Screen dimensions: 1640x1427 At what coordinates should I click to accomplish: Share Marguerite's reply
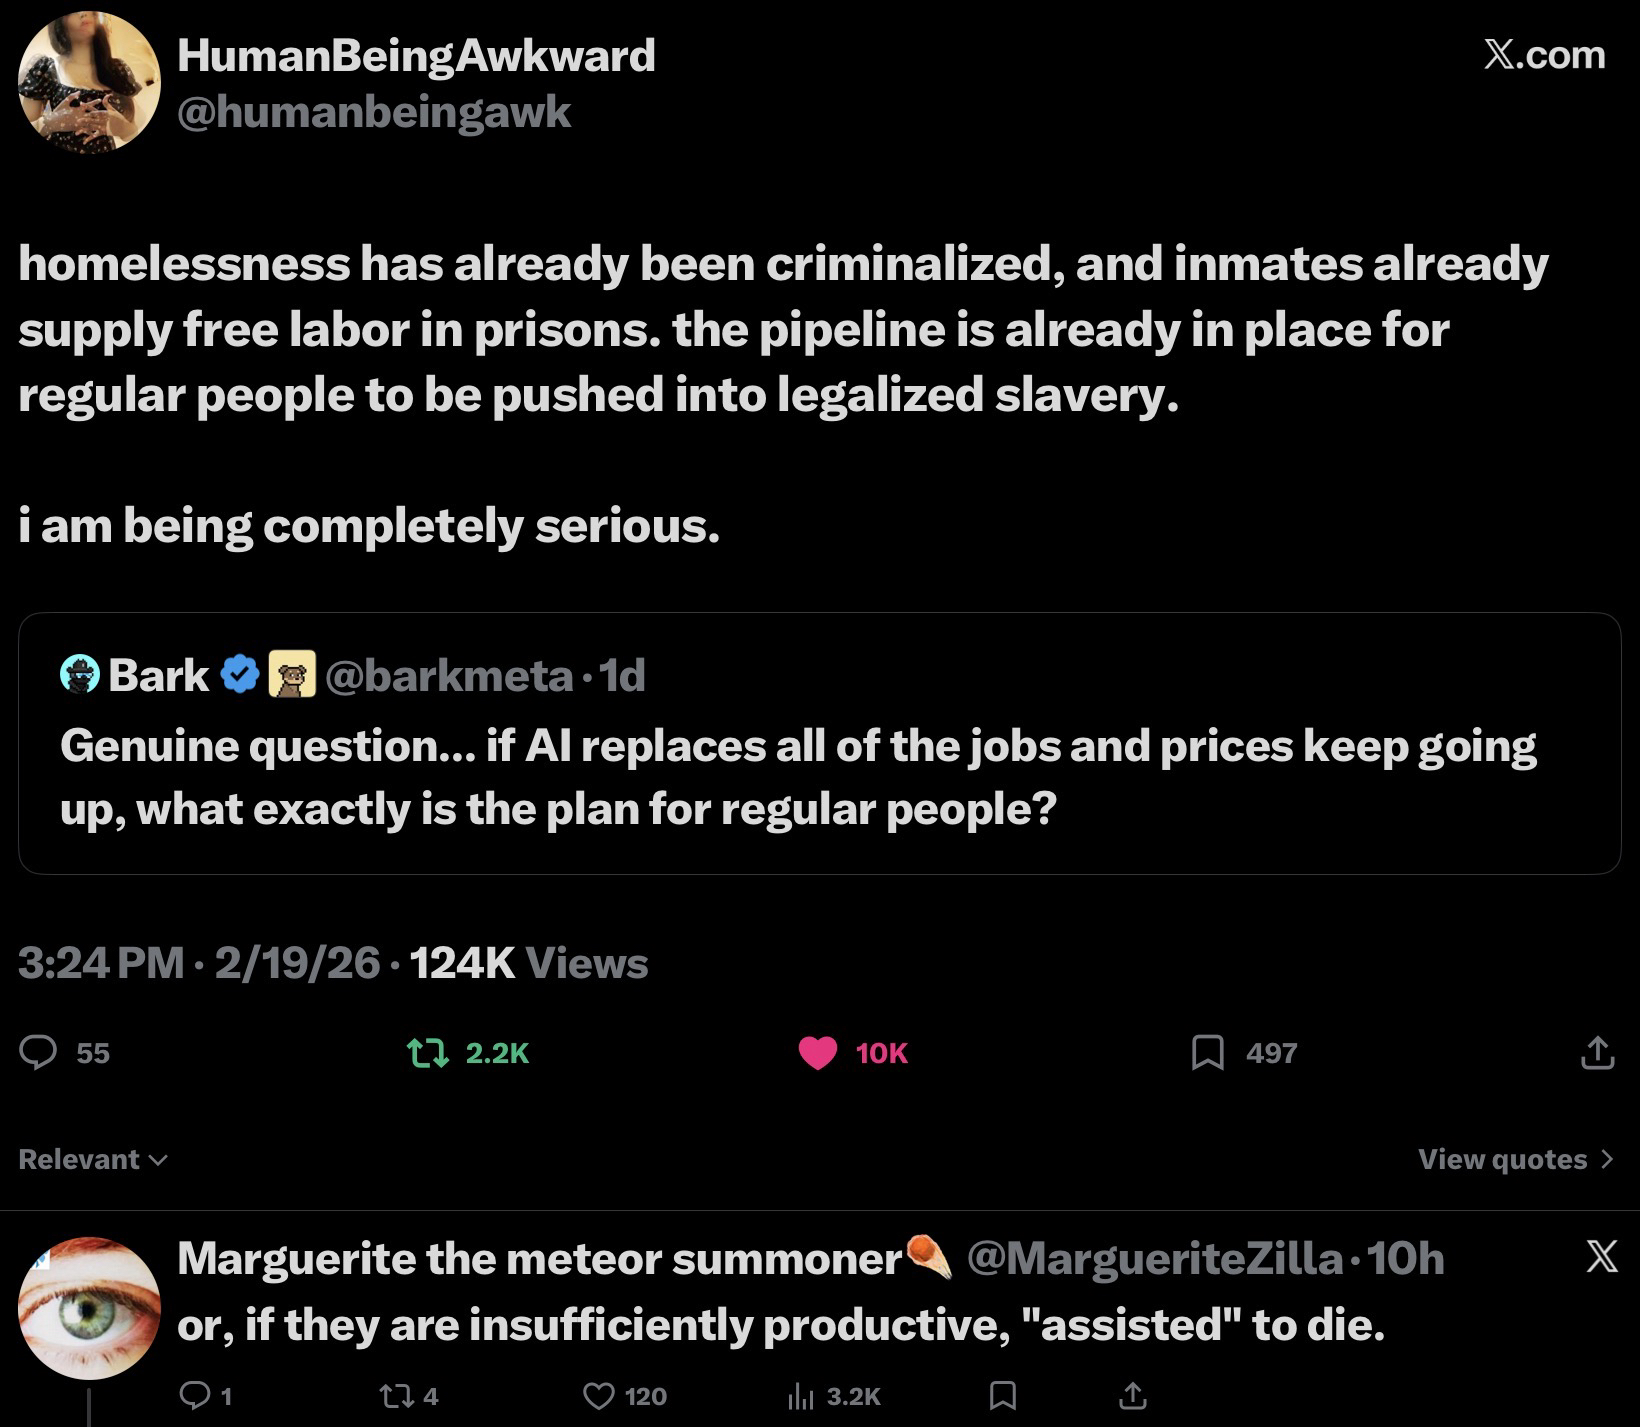1132,1396
